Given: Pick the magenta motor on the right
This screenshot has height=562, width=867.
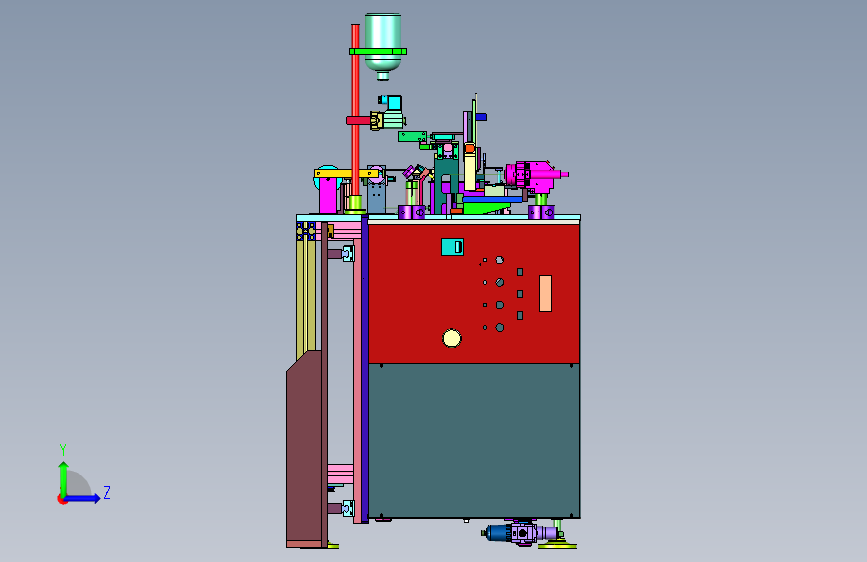Looking at the screenshot, I should 534,176.
